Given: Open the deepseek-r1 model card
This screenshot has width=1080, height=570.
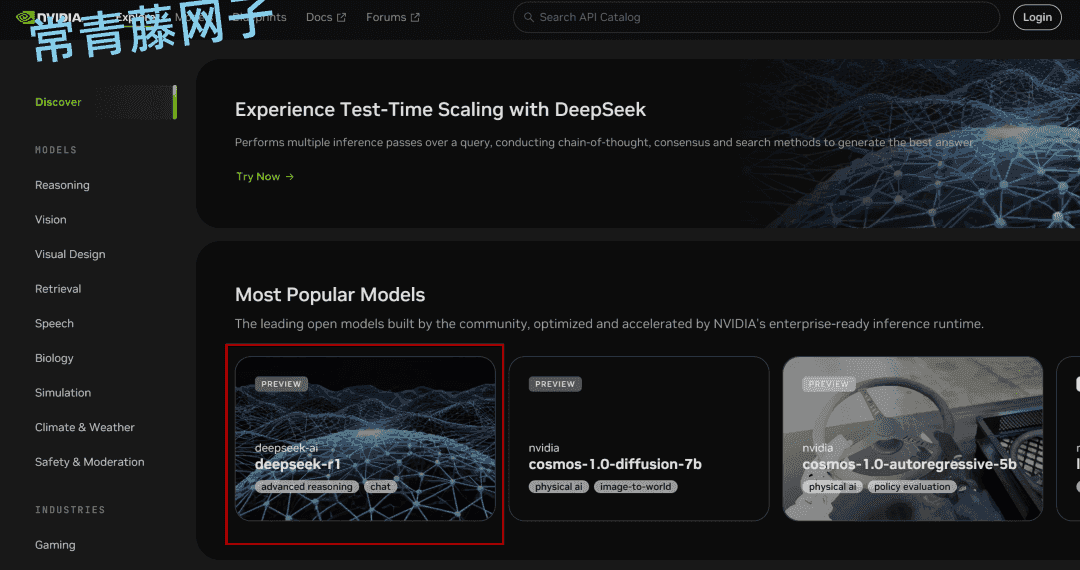Looking at the screenshot, I should pyautogui.click(x=365, y=439).
